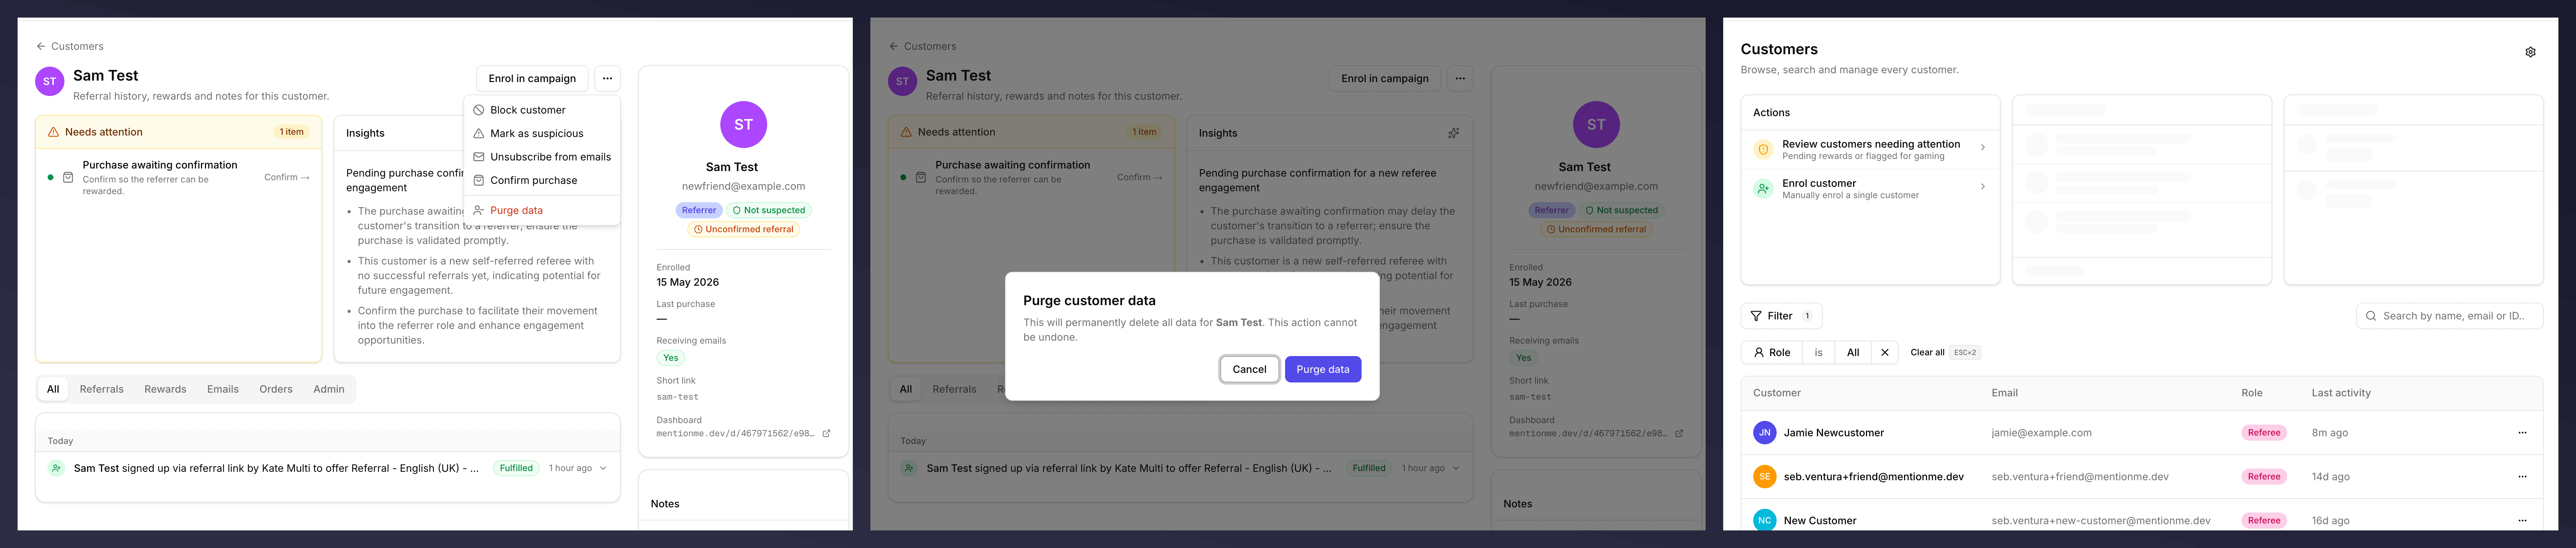Image resolution: width=2576 pixels, height=548 pixels.
Task: Open the Referrals tab behind the Purge dialog
Action: point(954,389)
